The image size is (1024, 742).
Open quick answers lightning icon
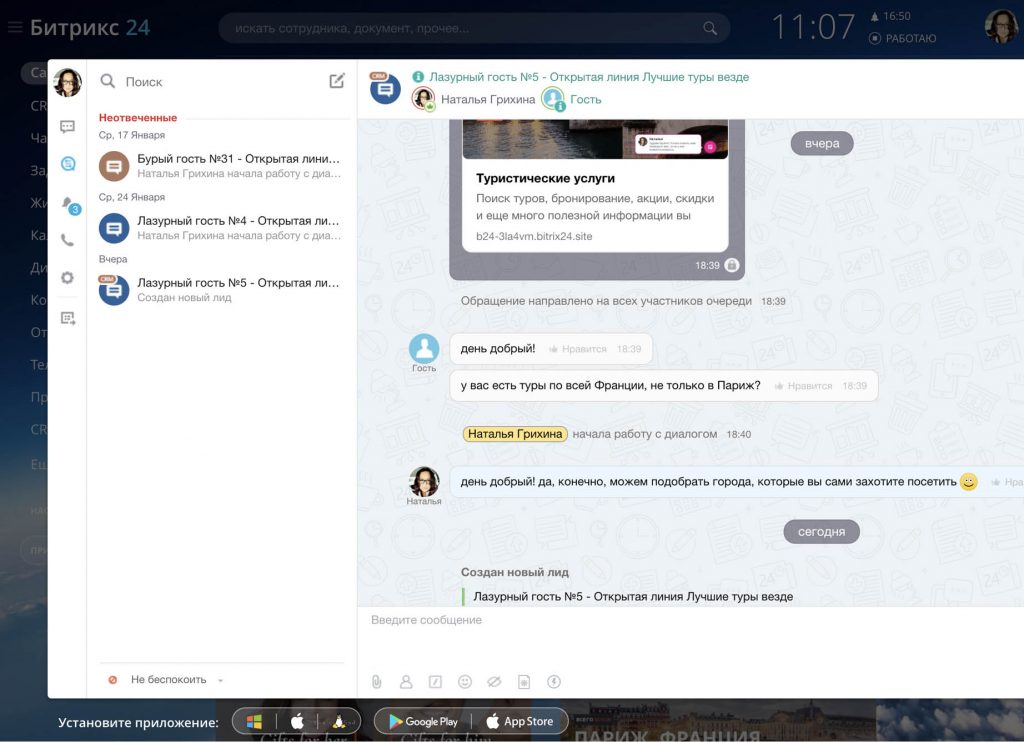pos(554,682)
